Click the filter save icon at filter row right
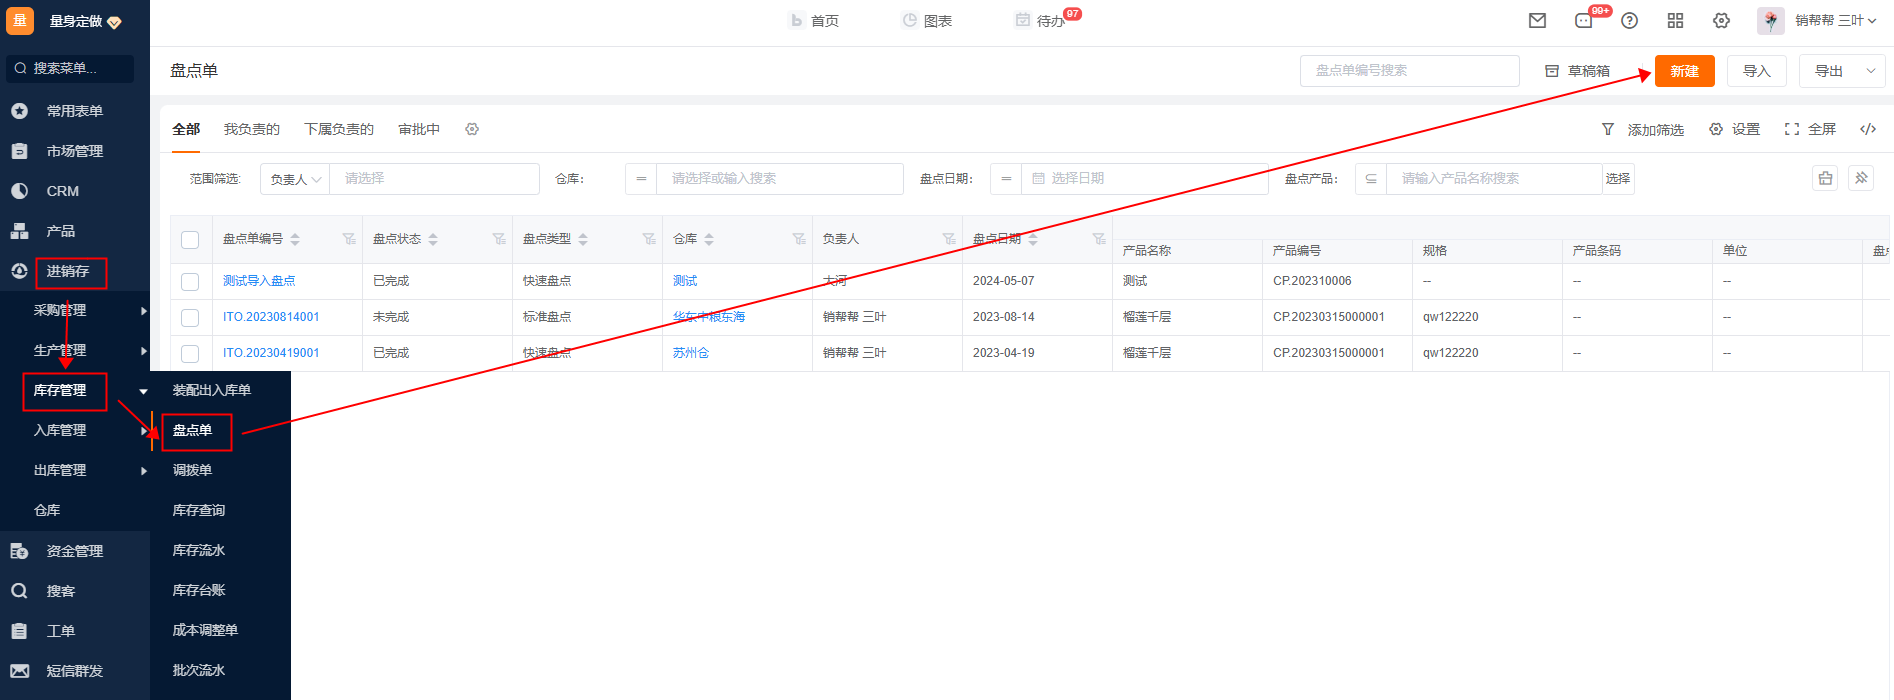 pos(1825,178)
